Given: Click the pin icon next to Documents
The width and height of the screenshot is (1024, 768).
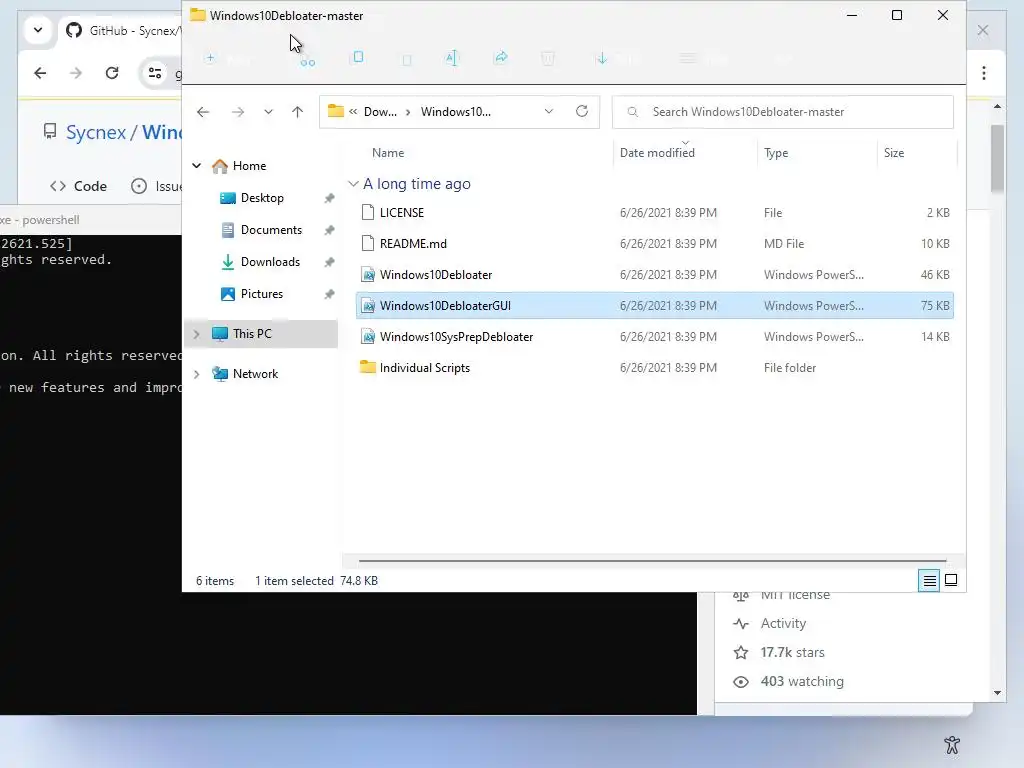Looking at the screenshot, I should [x=329, y=230].
